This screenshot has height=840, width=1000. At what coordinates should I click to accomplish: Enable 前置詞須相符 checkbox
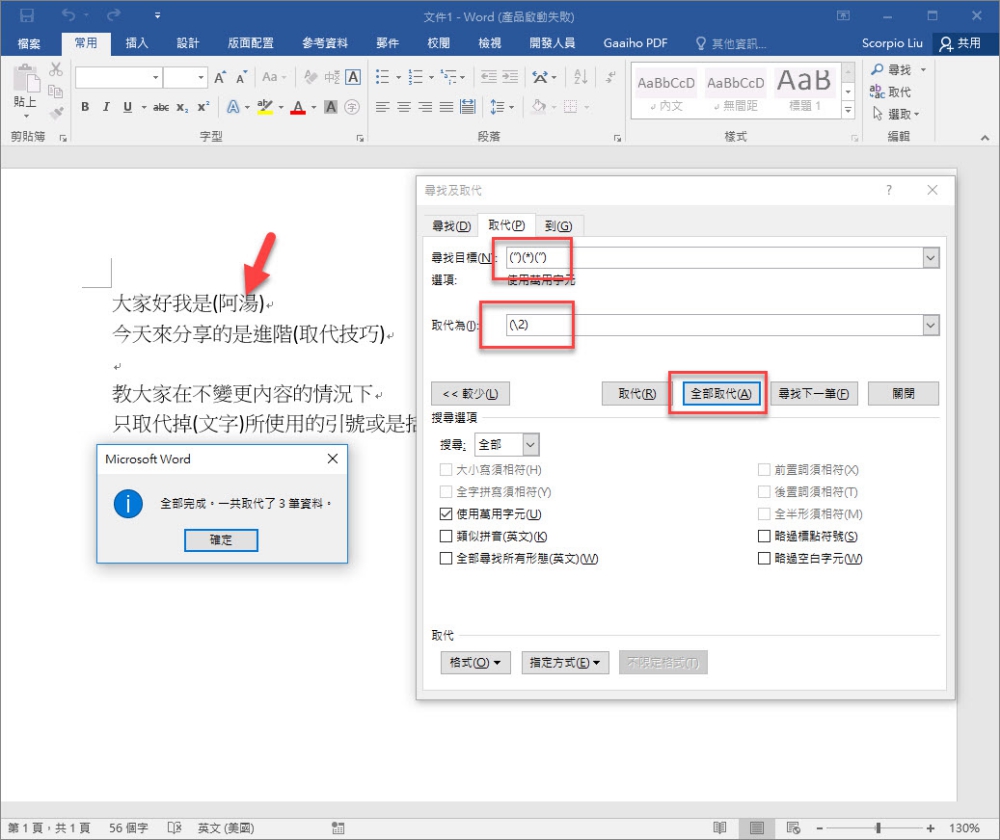(764, 470)
